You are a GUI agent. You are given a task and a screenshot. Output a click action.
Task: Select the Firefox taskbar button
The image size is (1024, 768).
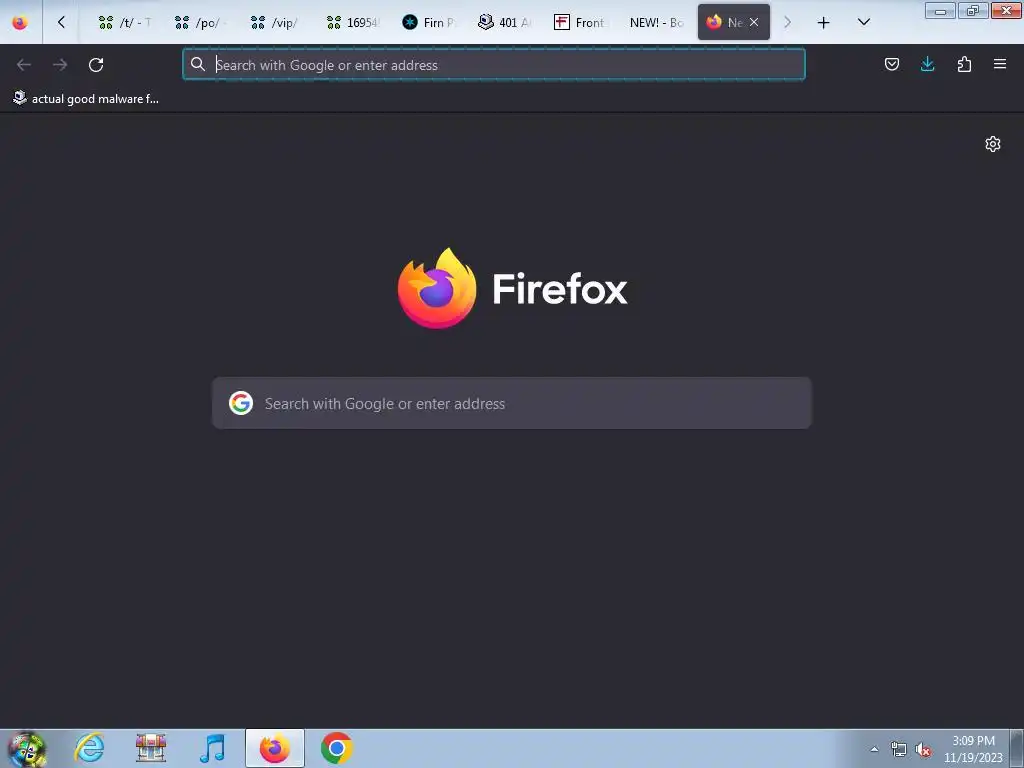pyautogui.click(x=275, y=748)
